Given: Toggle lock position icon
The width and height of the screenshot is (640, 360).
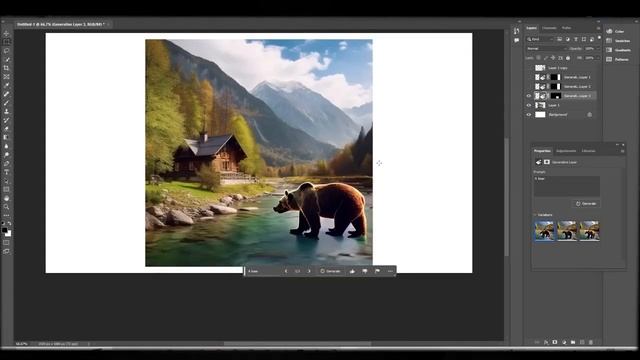Looking at the screenshot, I should coord(553,58).
